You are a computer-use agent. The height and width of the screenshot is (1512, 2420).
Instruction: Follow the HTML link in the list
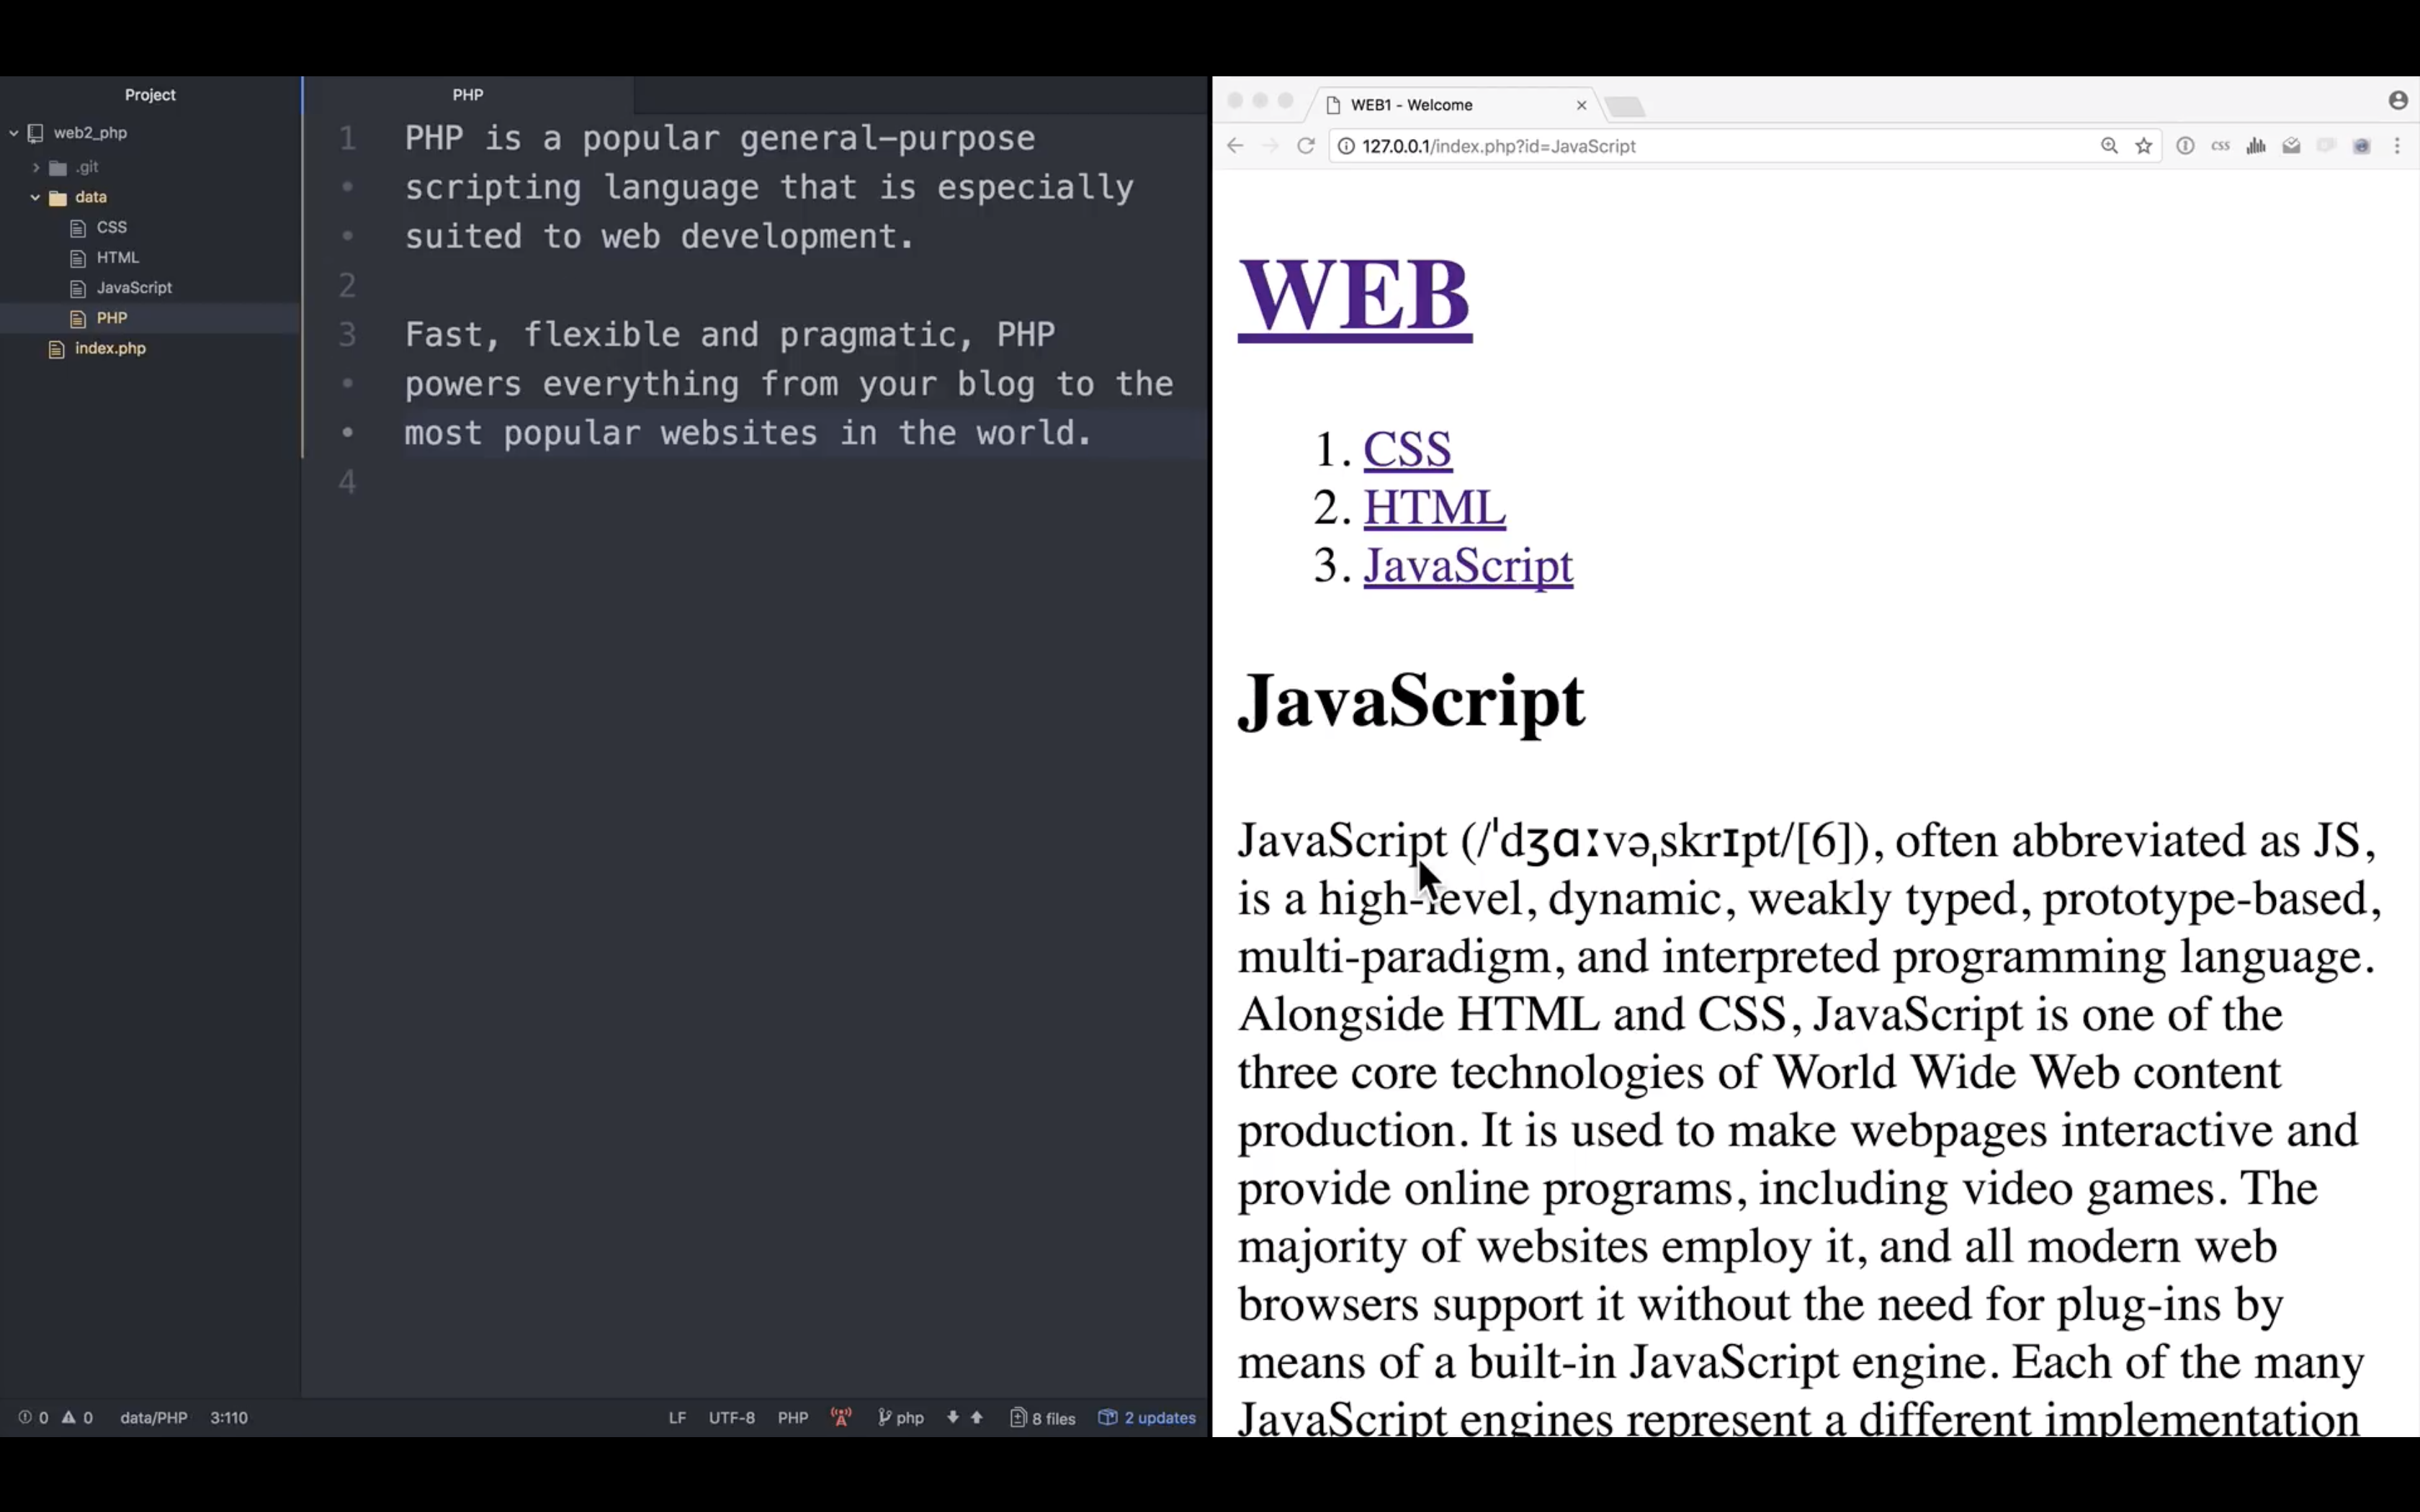(x=1434, y=507)
